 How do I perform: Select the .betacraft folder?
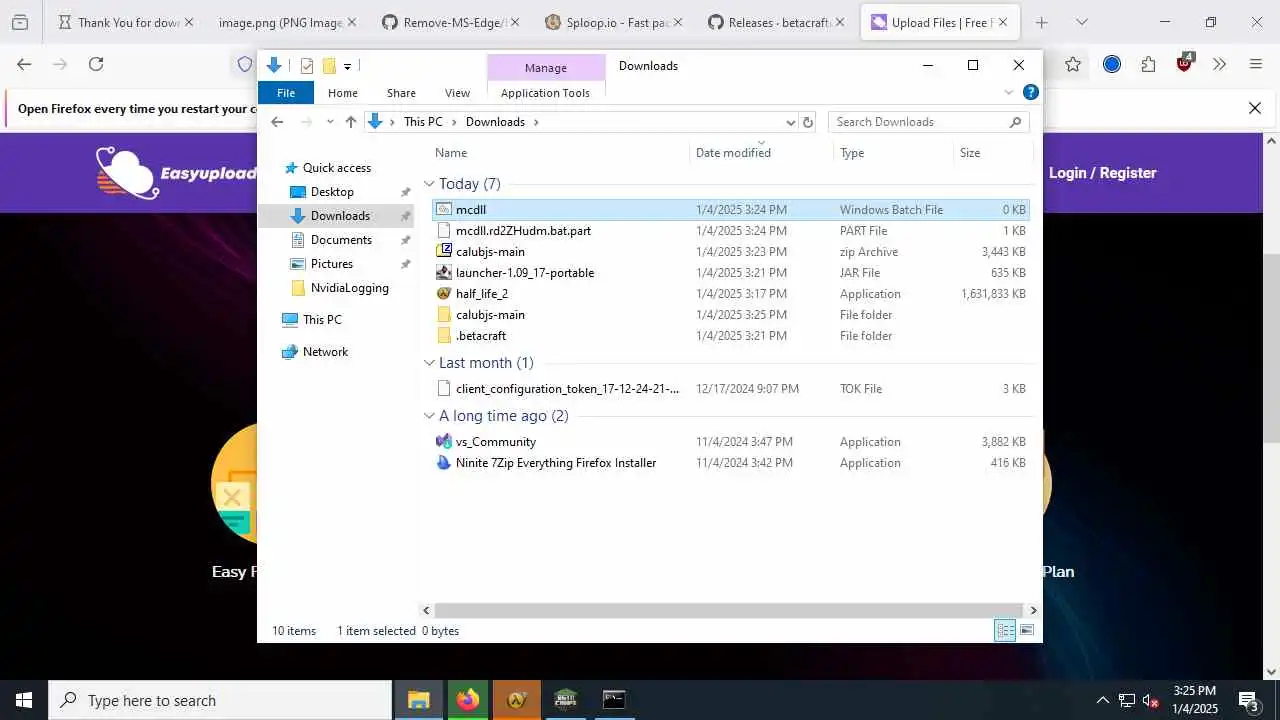(x=731, y=336)
